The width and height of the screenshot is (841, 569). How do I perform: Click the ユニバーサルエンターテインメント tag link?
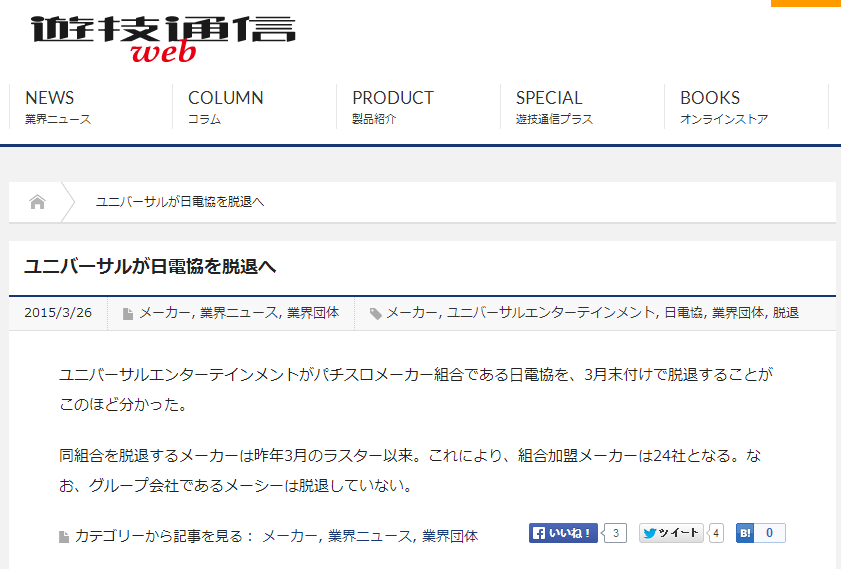550,313
